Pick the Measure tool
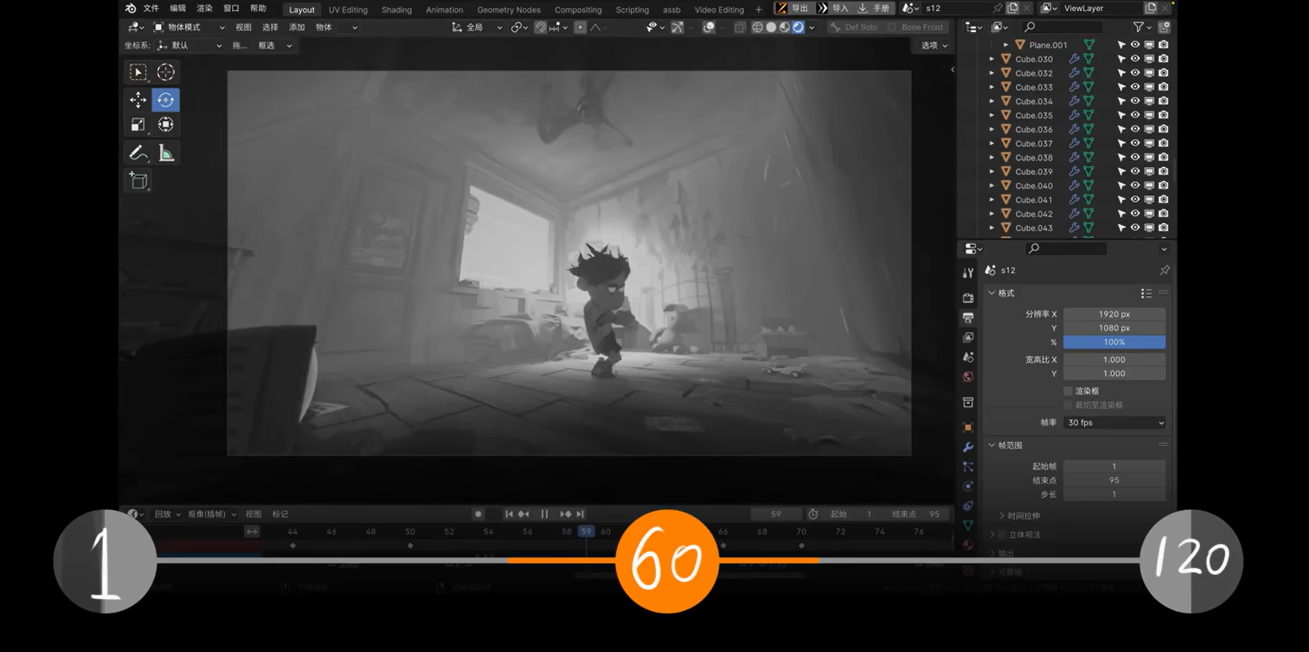Viewport: 1309px width, 652px height. (x=166, y=153)
